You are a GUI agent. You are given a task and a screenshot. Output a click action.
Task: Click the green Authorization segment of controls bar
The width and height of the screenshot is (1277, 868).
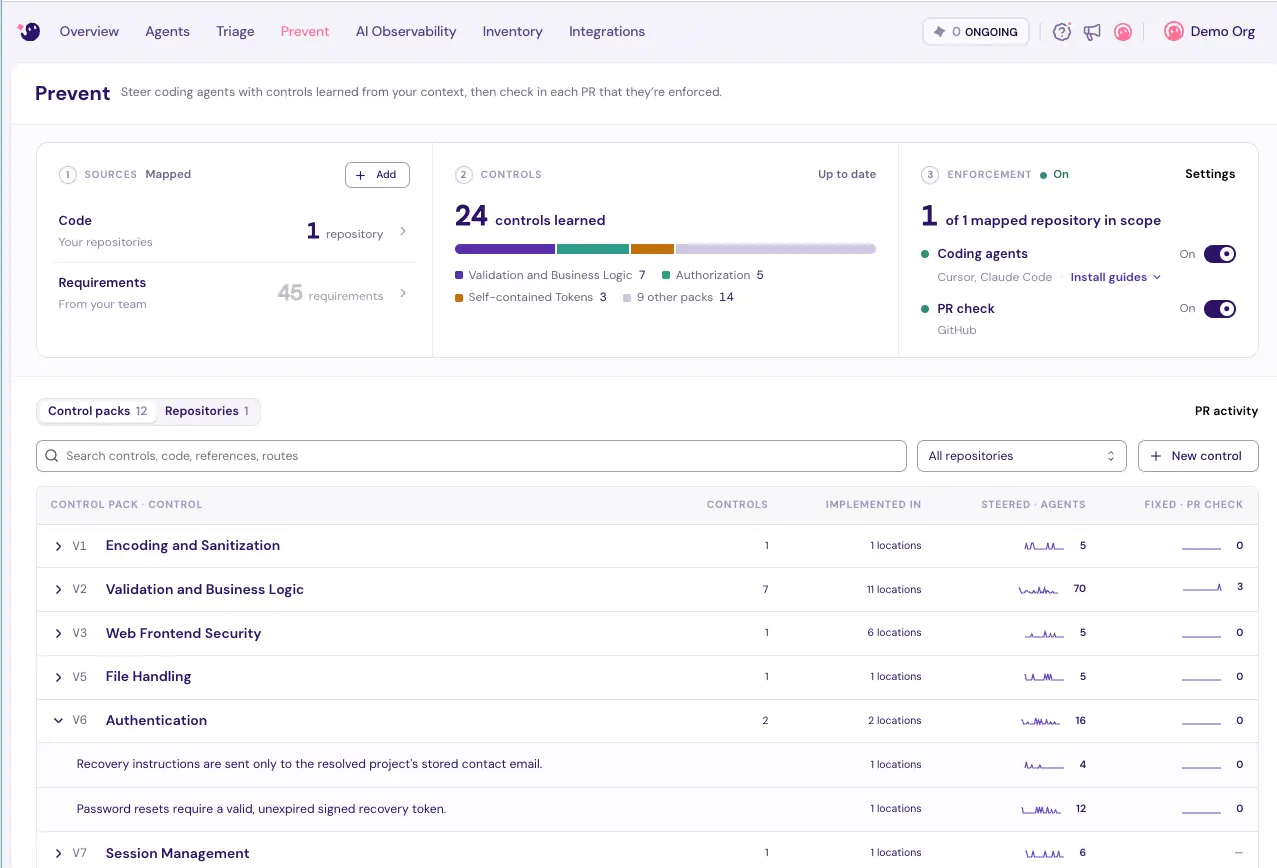coord(593,249)
